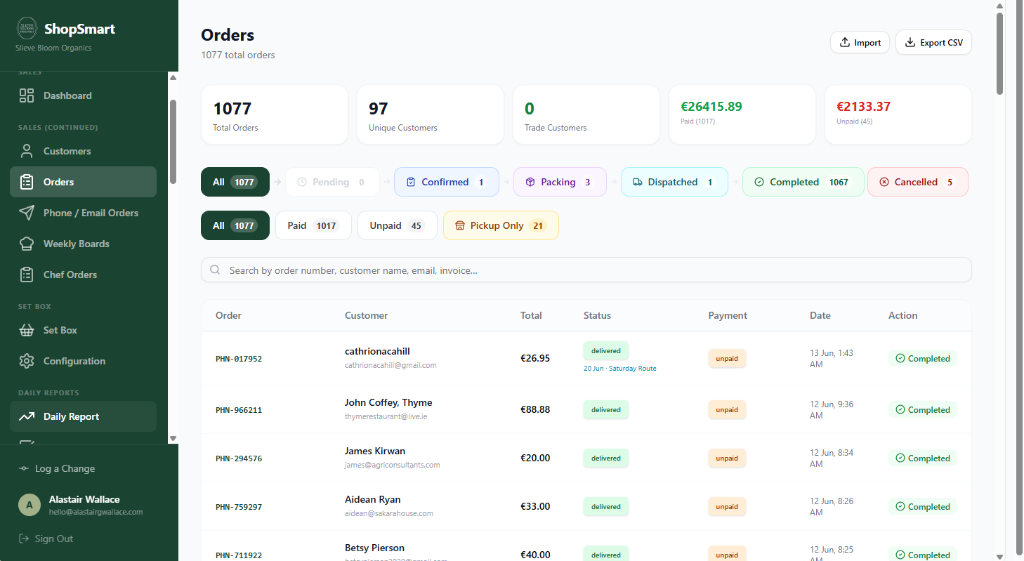This screenshot has height=561, width=1024.
Task: Open Phone / Email Orders page
Action: pyautogui.click(x=83, y=212)
